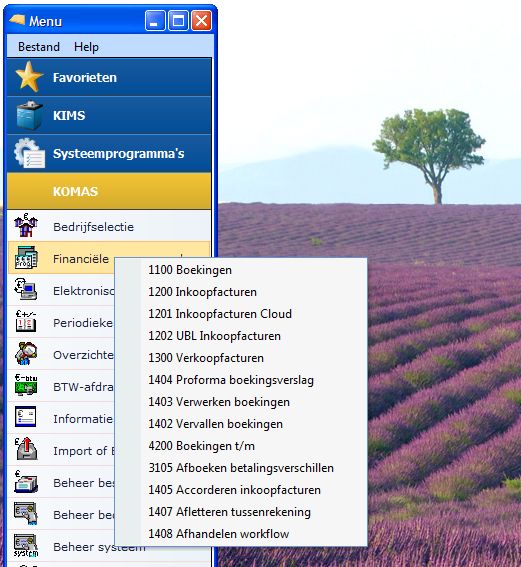
Task: Select 1200 Inkoopfacturen
Action: pyautogui.click(x=241, y=292)
